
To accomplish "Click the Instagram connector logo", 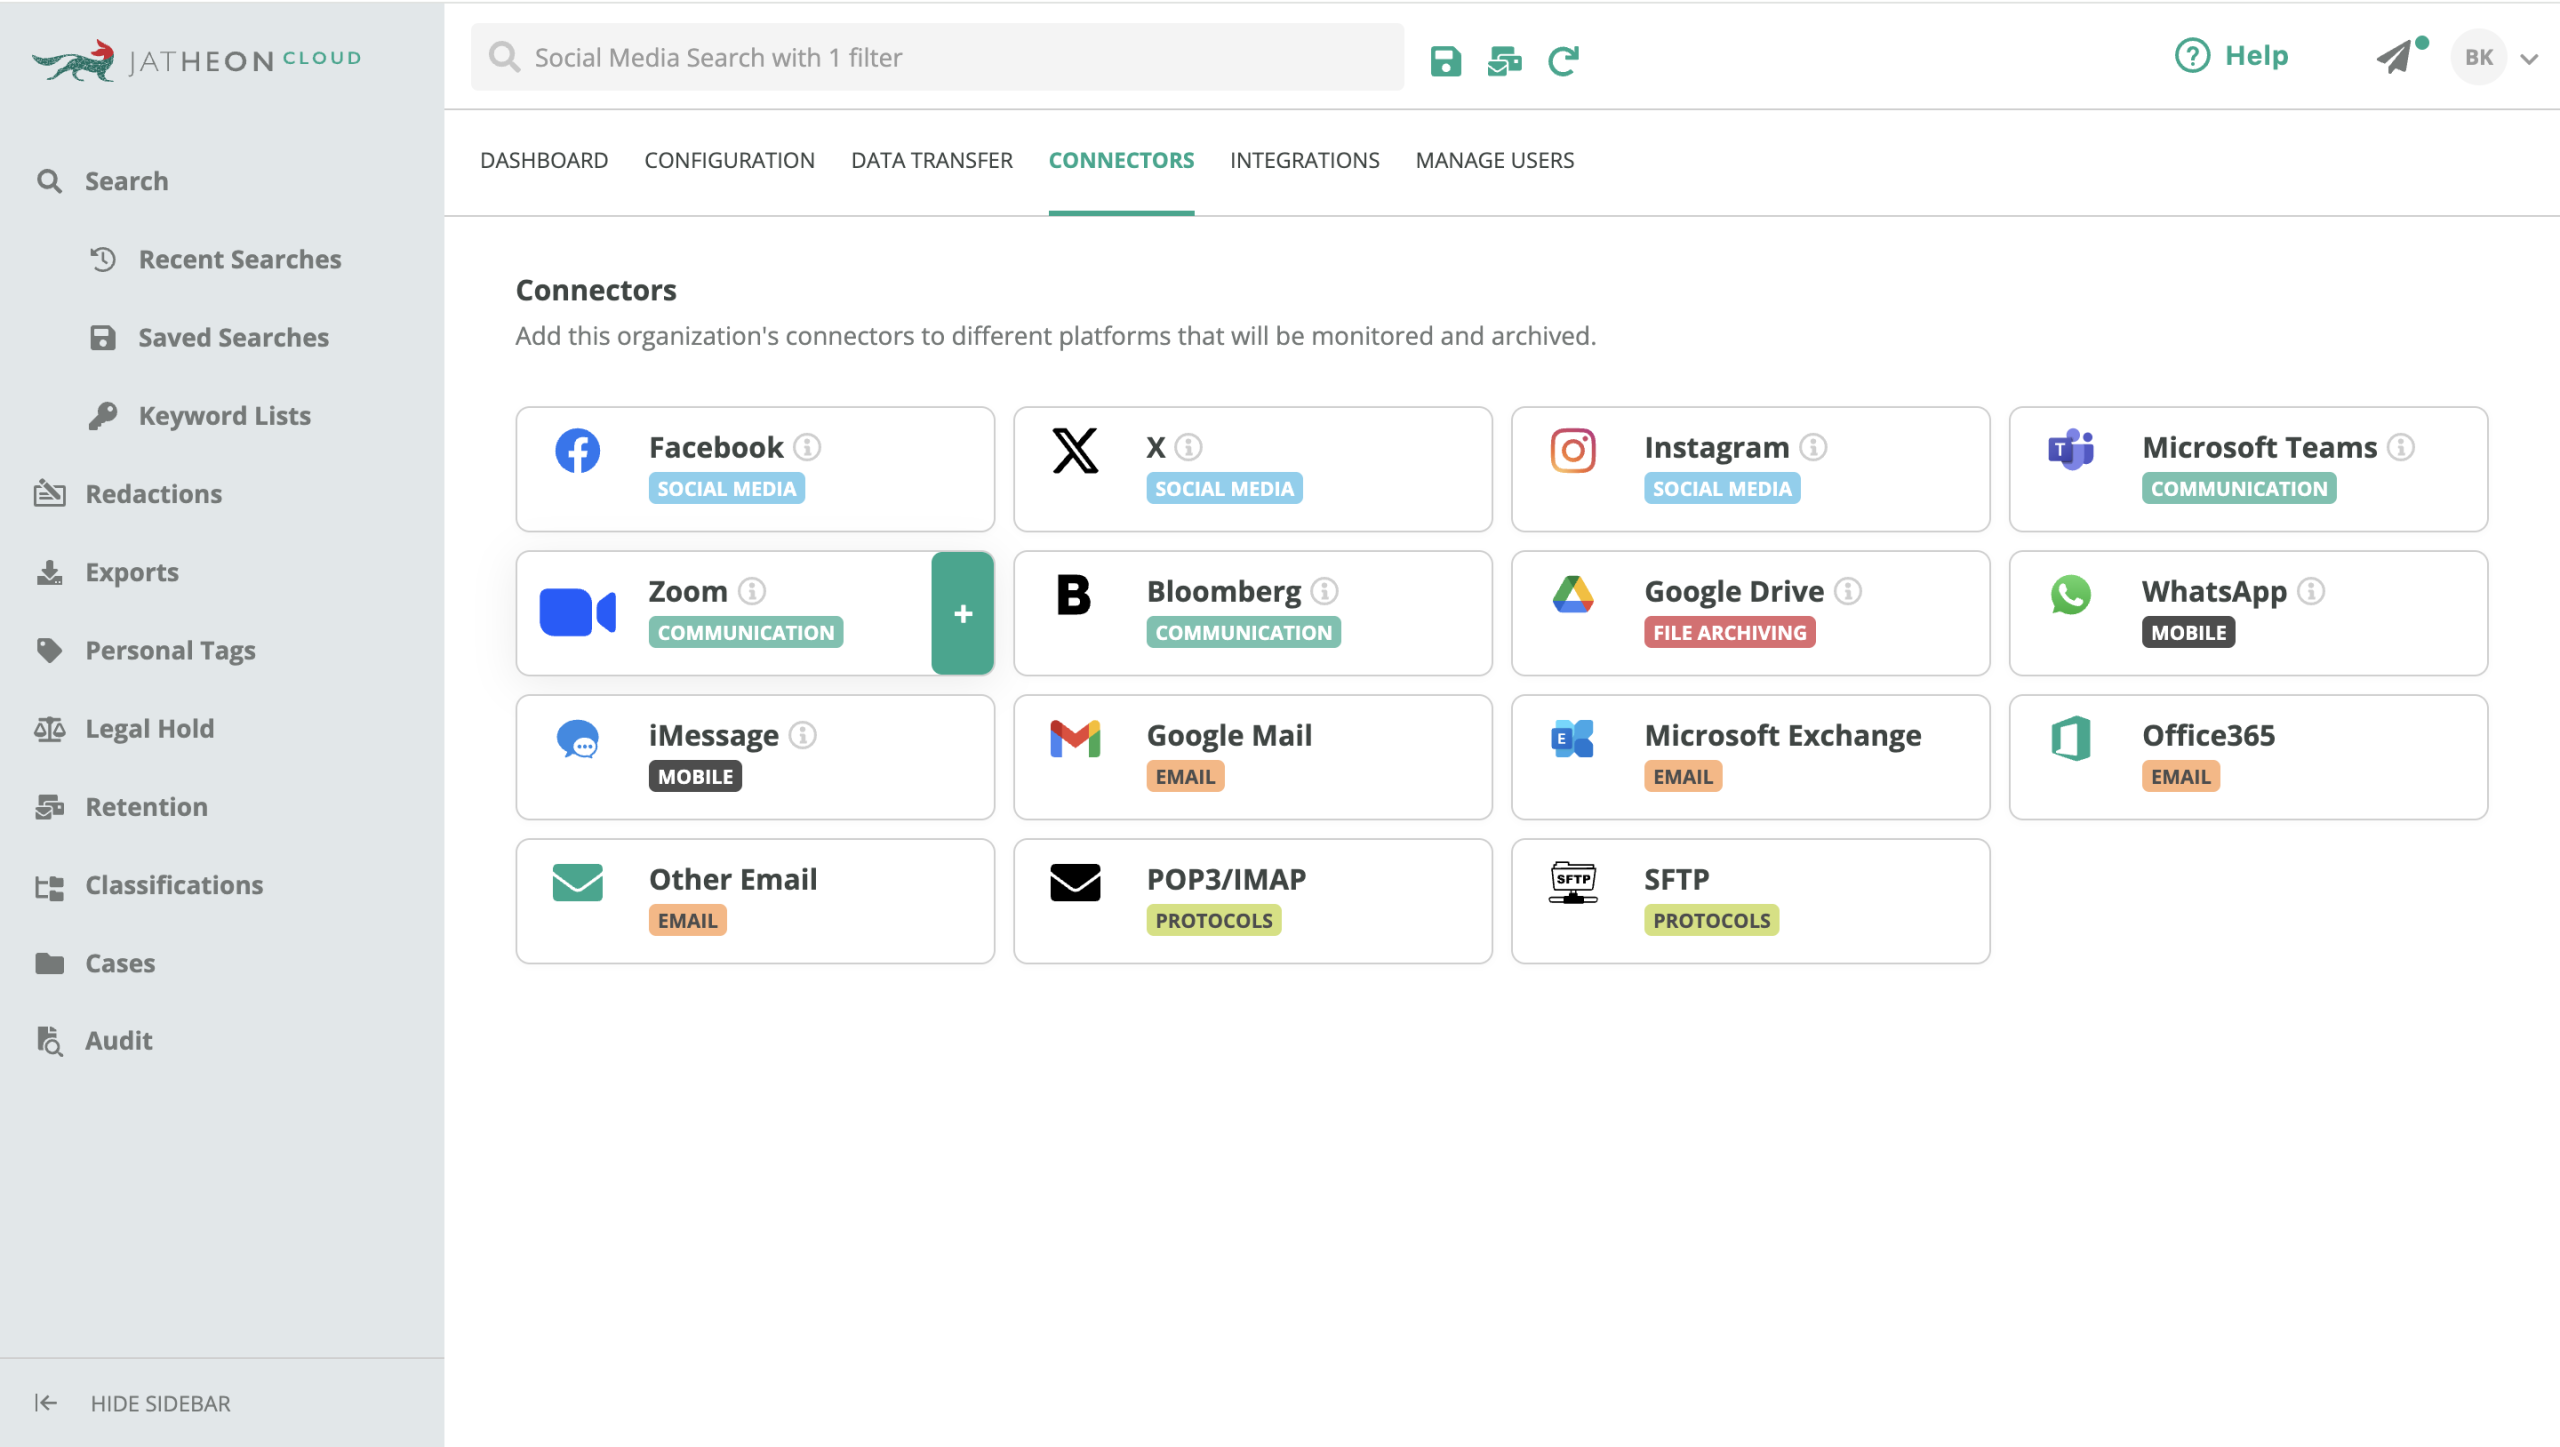I will coord(1573,450).
